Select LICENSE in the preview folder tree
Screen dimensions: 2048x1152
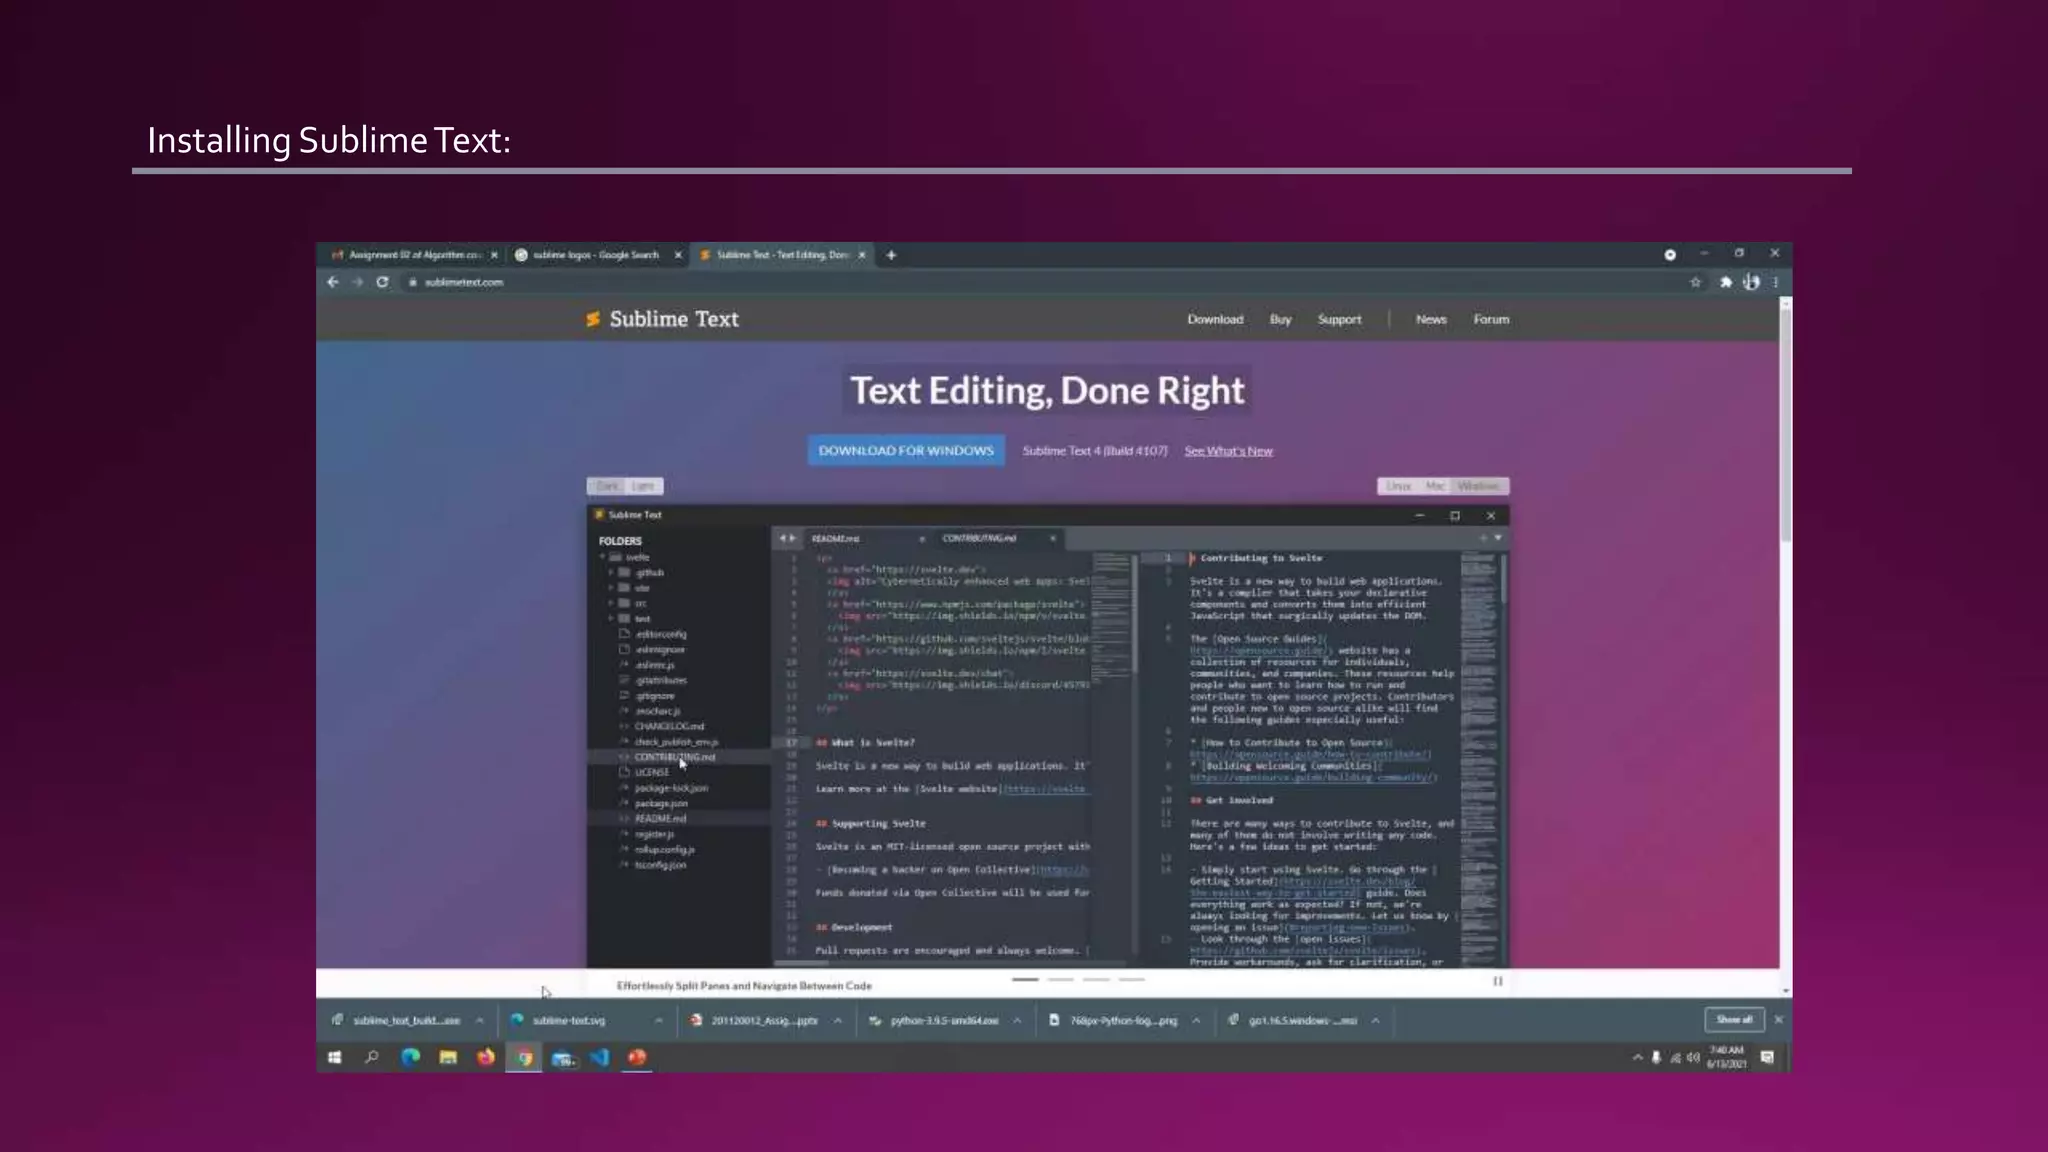[651, 772]
